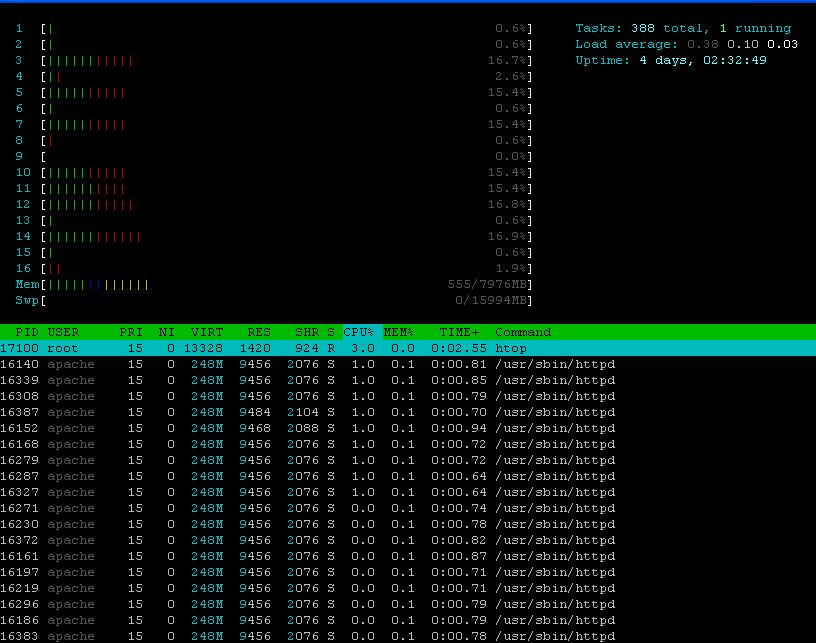The height and width of the screenshot is (643, 816).
Task: Click the VIRT column header
Action: pos(207,332)
